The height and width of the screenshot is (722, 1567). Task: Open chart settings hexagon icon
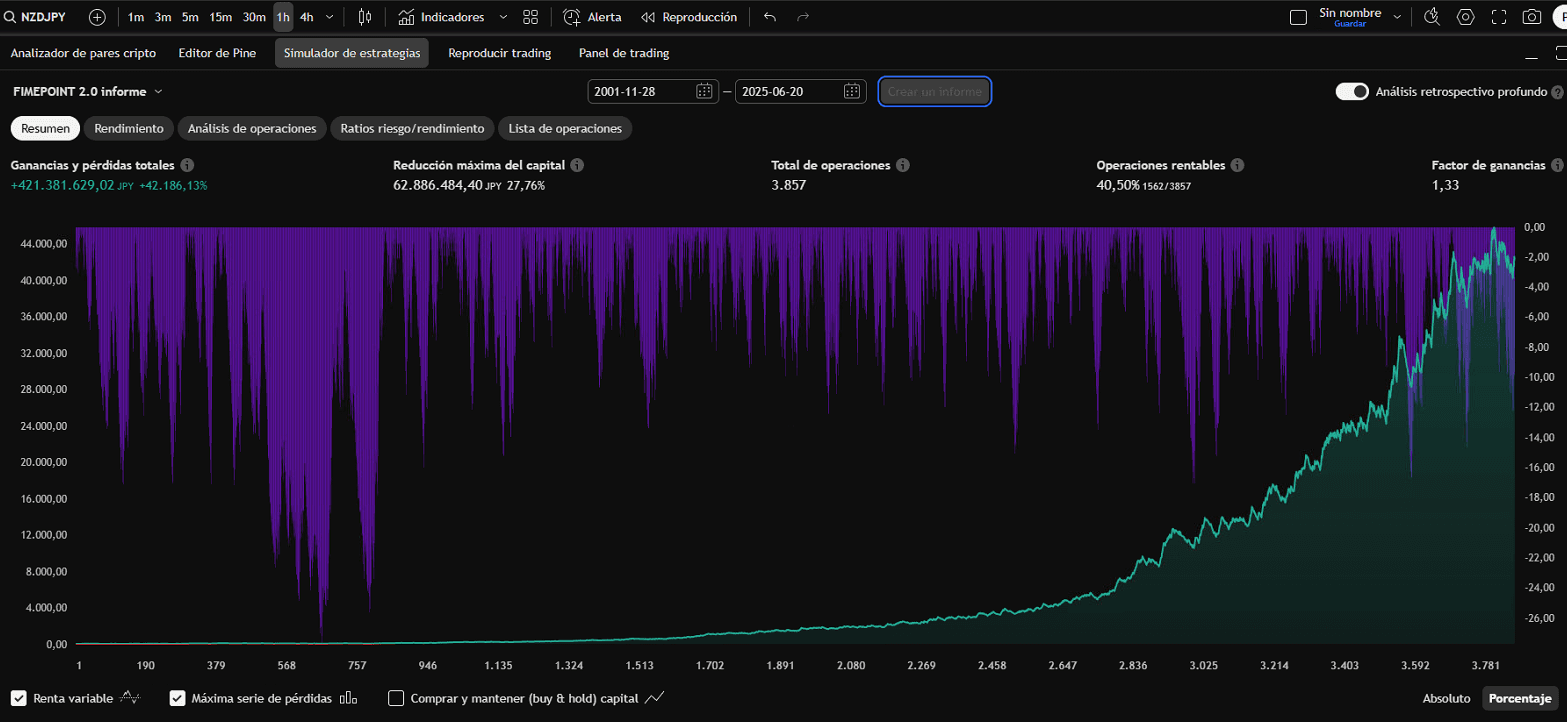click(1465, 17)
